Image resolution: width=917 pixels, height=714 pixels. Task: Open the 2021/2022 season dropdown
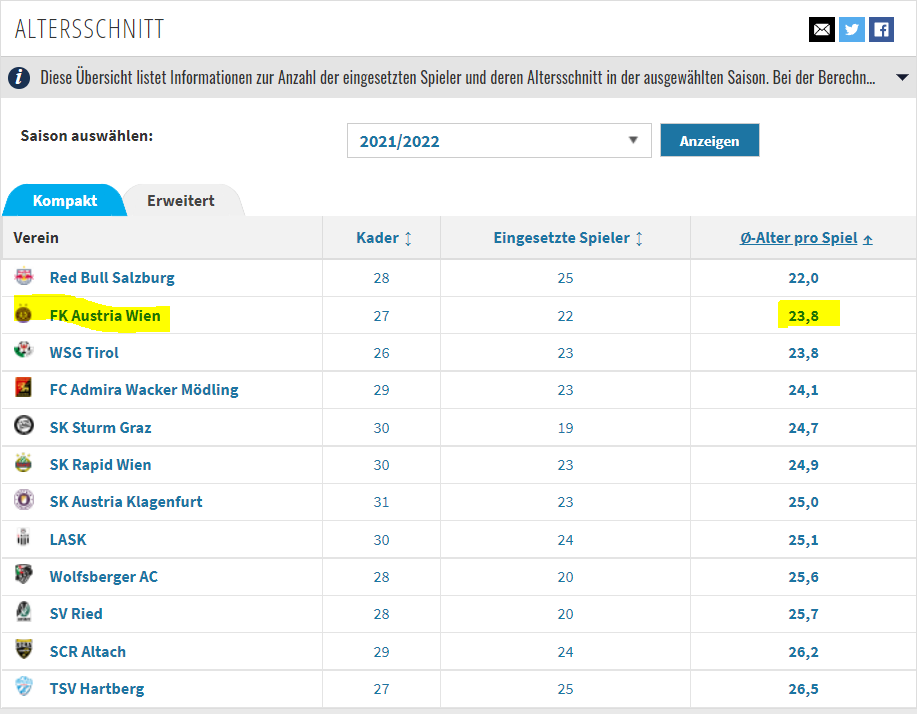click(499, 140)
